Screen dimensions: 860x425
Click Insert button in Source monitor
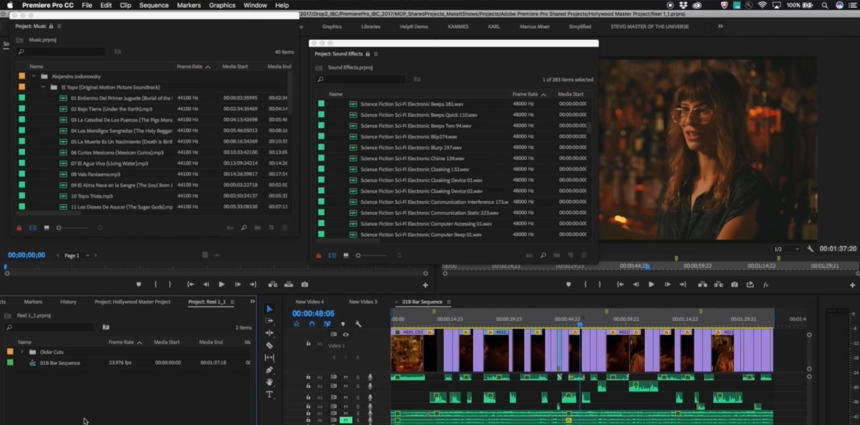point(273,285)
